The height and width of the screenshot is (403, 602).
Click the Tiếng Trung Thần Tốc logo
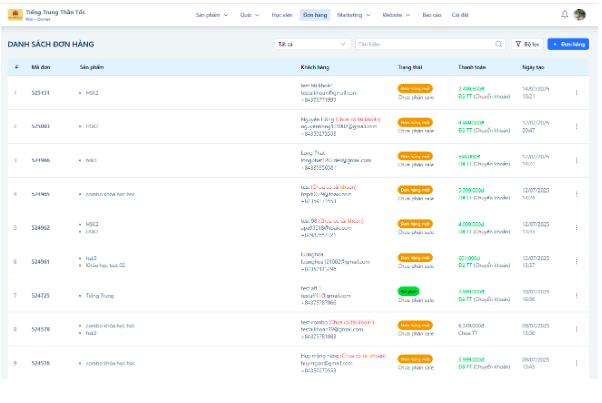point(13,15)
